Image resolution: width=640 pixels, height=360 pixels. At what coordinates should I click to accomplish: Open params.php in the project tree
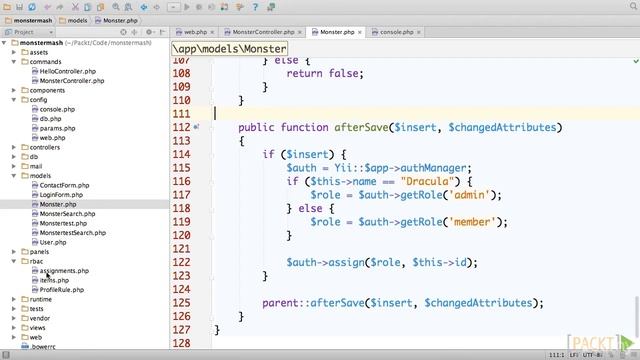[57, 128]
